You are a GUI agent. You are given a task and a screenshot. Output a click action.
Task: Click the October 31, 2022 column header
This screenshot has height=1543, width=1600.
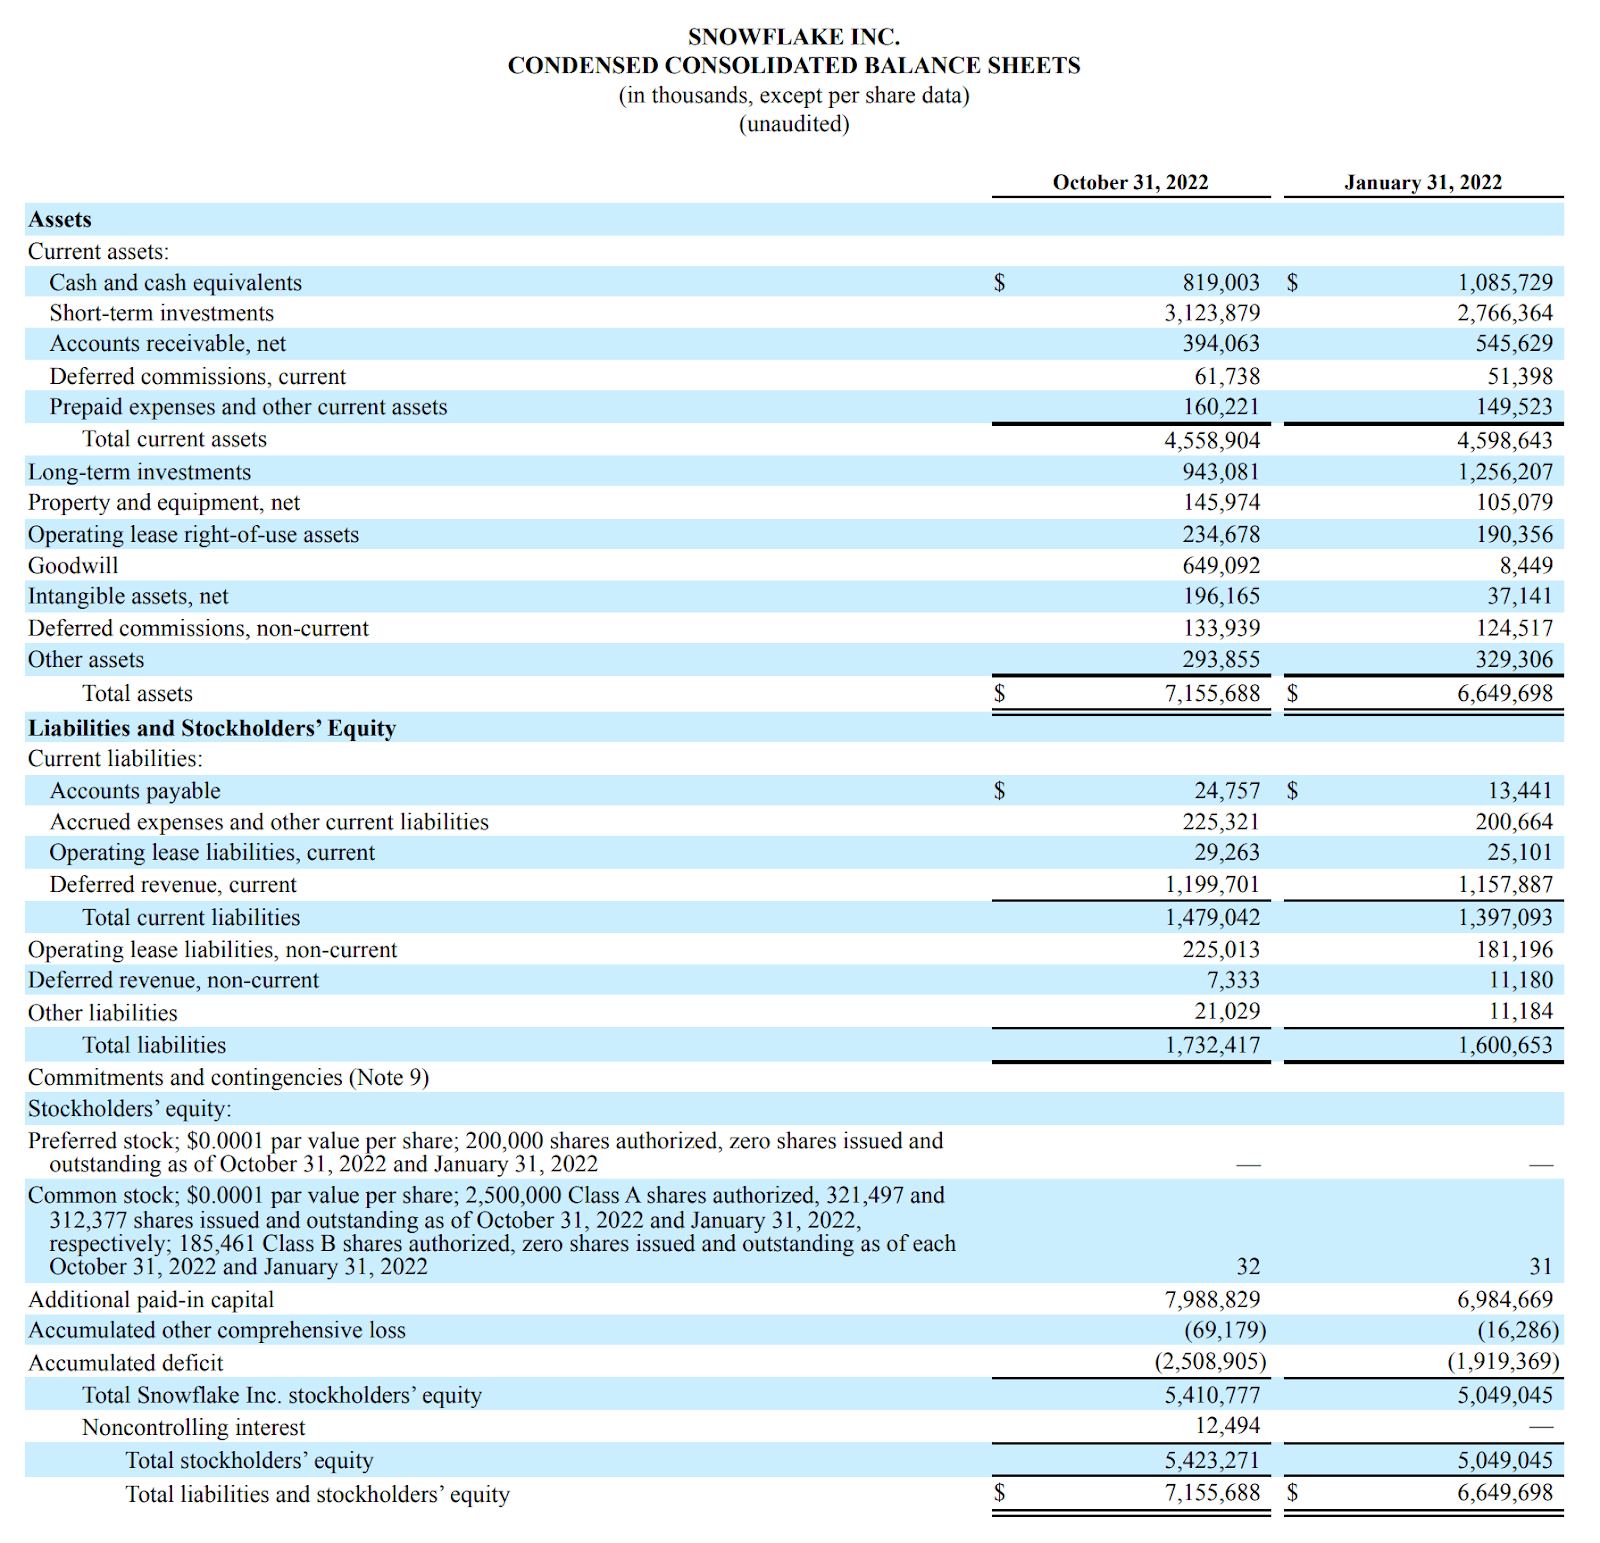point(1130,182)
